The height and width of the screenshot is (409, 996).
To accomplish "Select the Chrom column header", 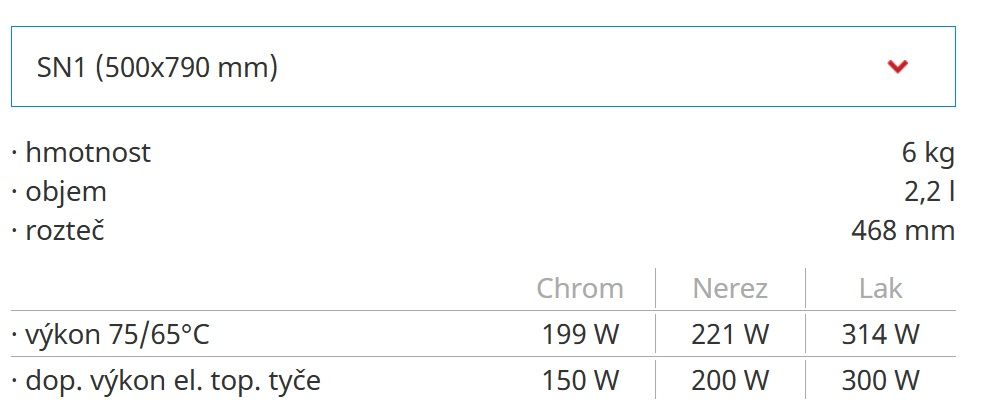I will (580, 289).
